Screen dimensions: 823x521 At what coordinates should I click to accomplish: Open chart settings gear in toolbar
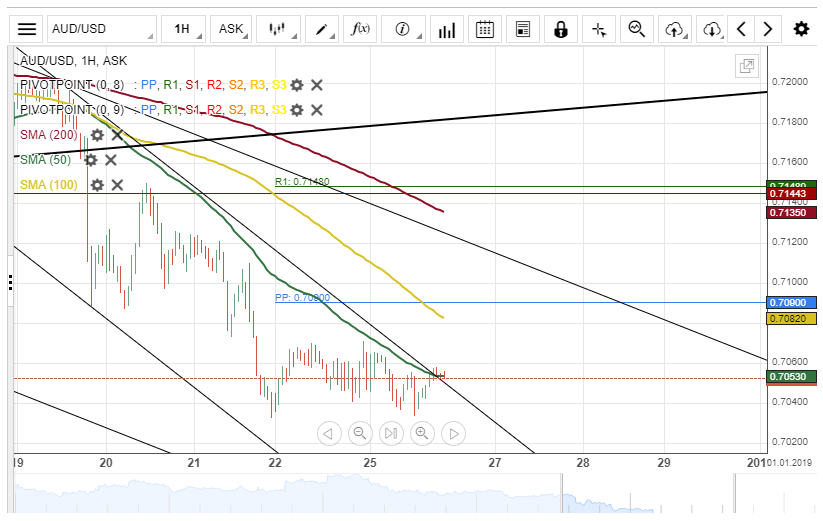(x=801, y=29)
